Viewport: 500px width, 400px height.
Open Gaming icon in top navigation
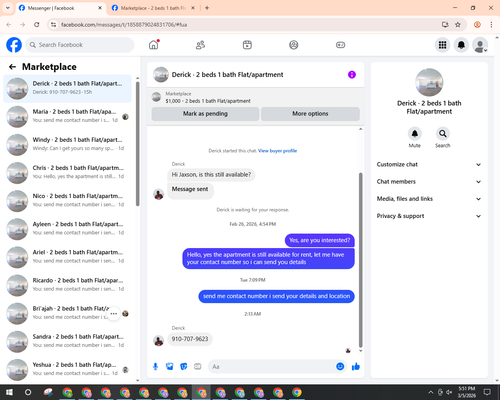click(340, 45)
